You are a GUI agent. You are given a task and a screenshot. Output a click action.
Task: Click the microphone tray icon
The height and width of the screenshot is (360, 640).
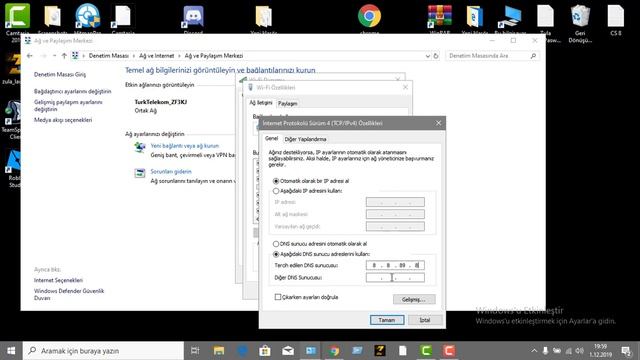pos(545,351)
